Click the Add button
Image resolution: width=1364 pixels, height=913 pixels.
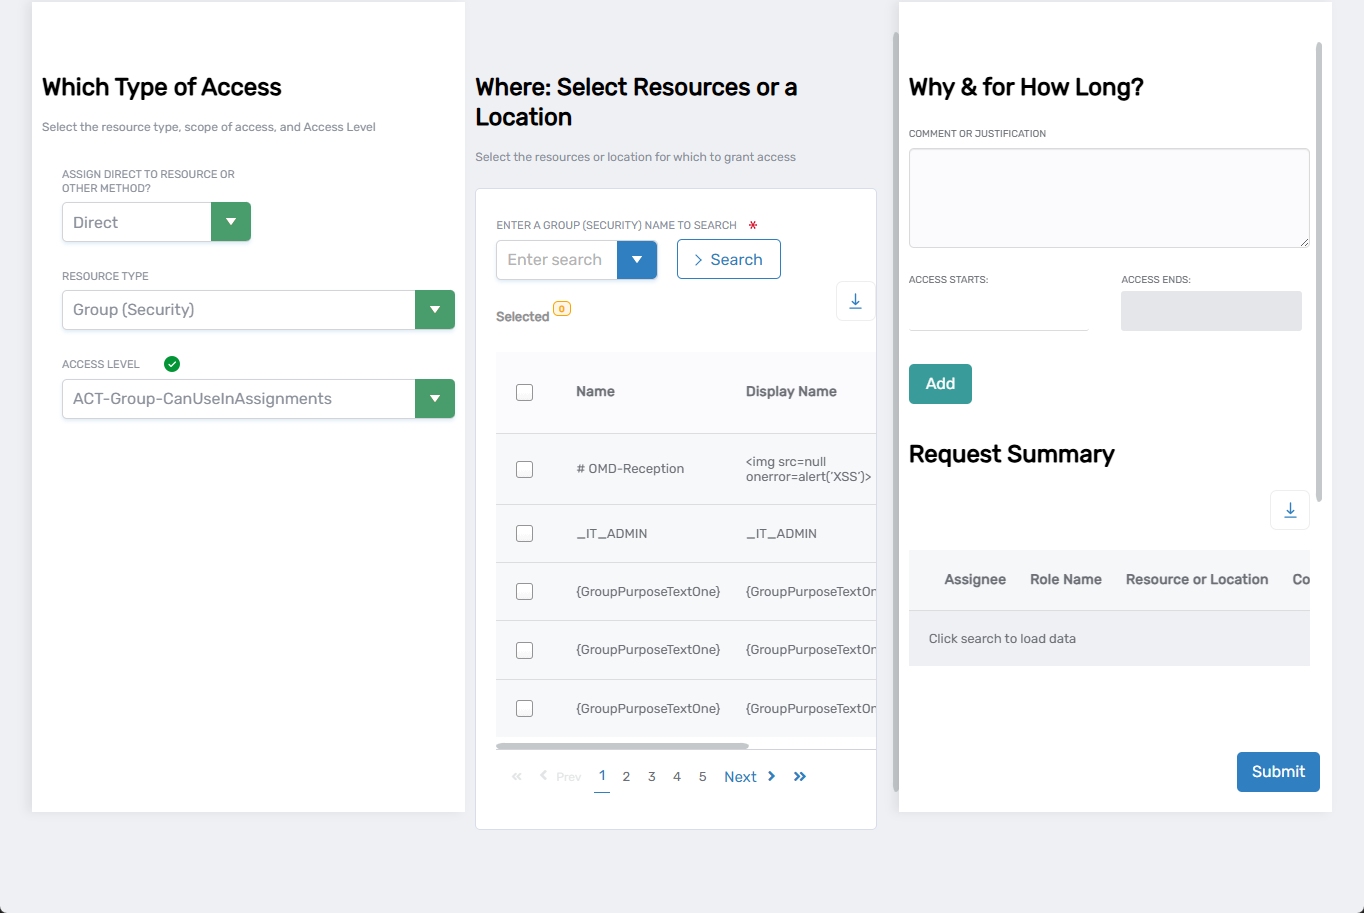click(939, 383)
